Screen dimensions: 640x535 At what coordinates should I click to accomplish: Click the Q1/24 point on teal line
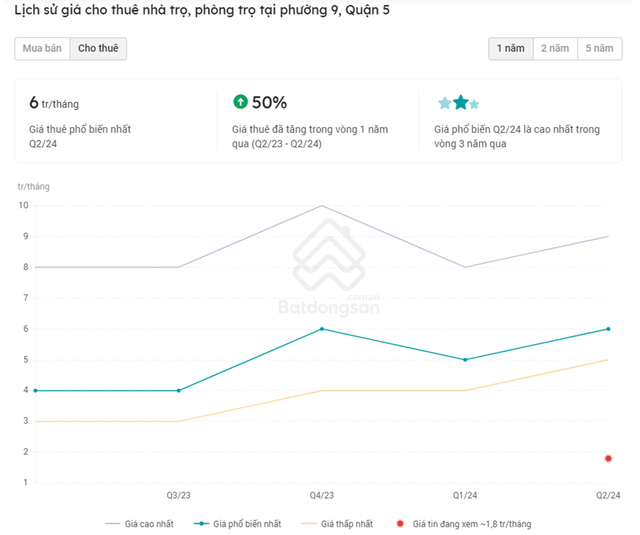(x=465, y=359)
